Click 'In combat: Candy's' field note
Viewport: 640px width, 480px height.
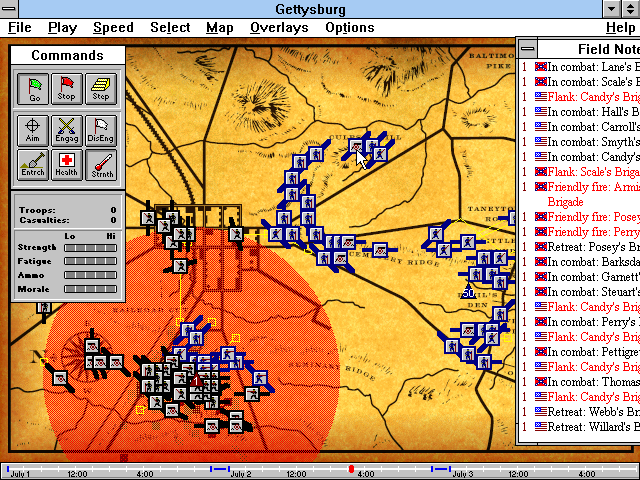pos(580,157)
